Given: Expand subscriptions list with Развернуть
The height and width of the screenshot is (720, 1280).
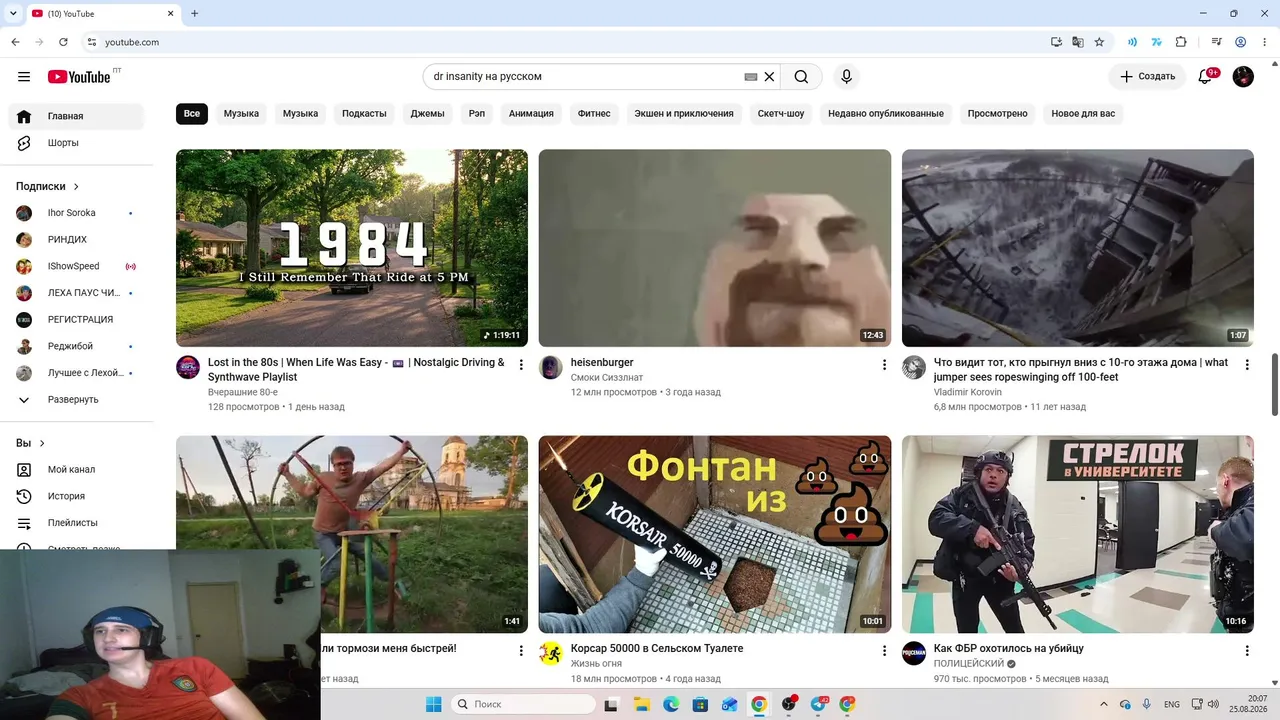Looking at the screenshot, I should point(77,400).
